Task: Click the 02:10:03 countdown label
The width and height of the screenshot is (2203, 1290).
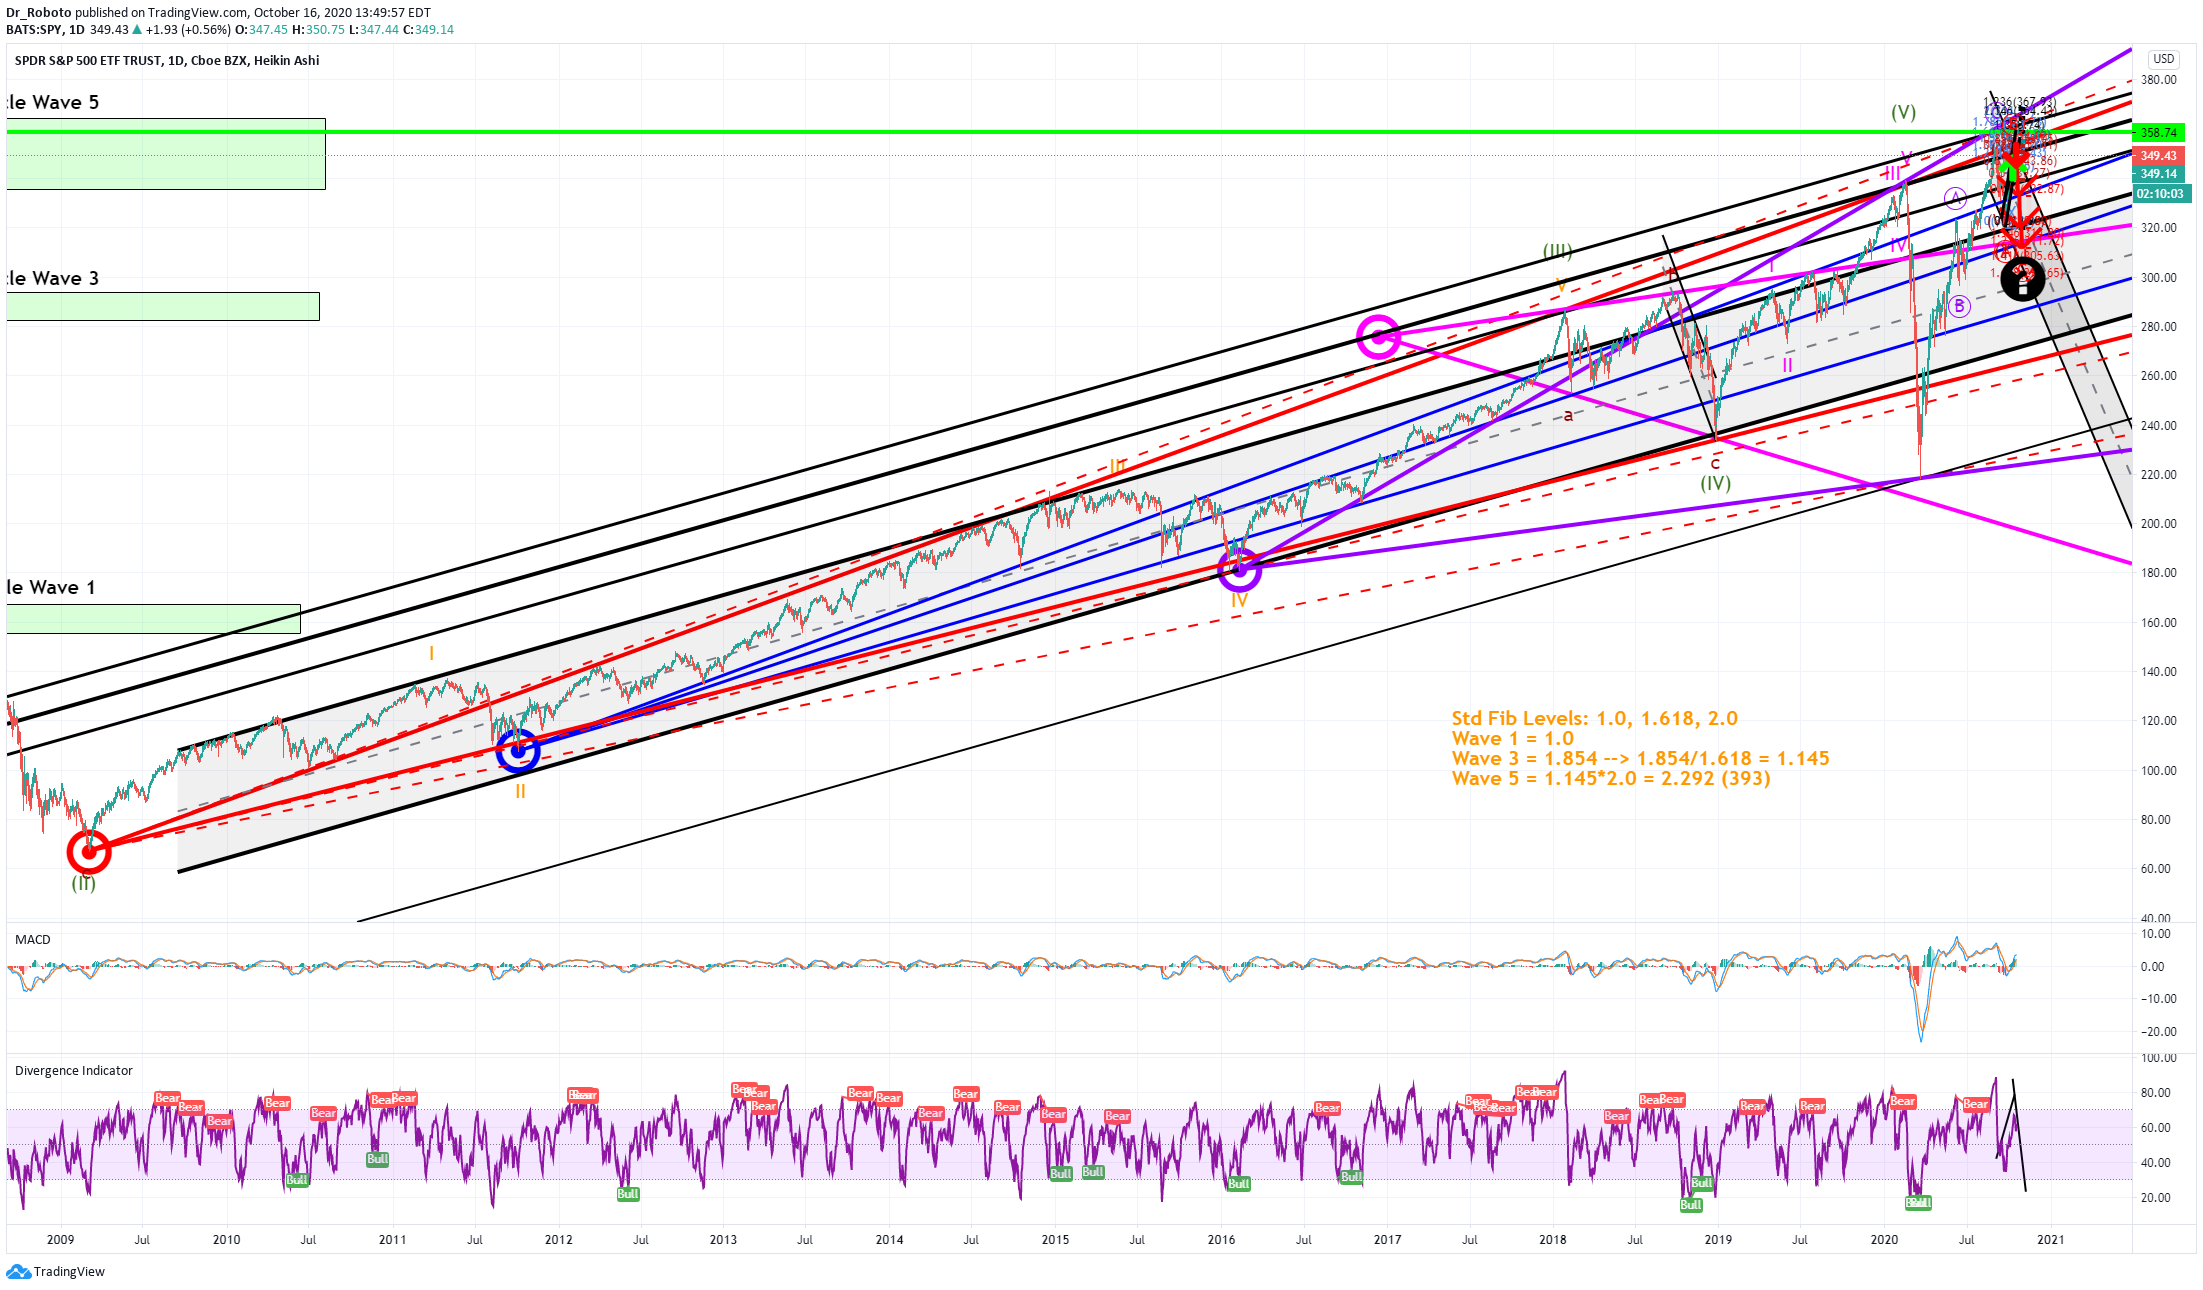Action: click(2161, 194)
